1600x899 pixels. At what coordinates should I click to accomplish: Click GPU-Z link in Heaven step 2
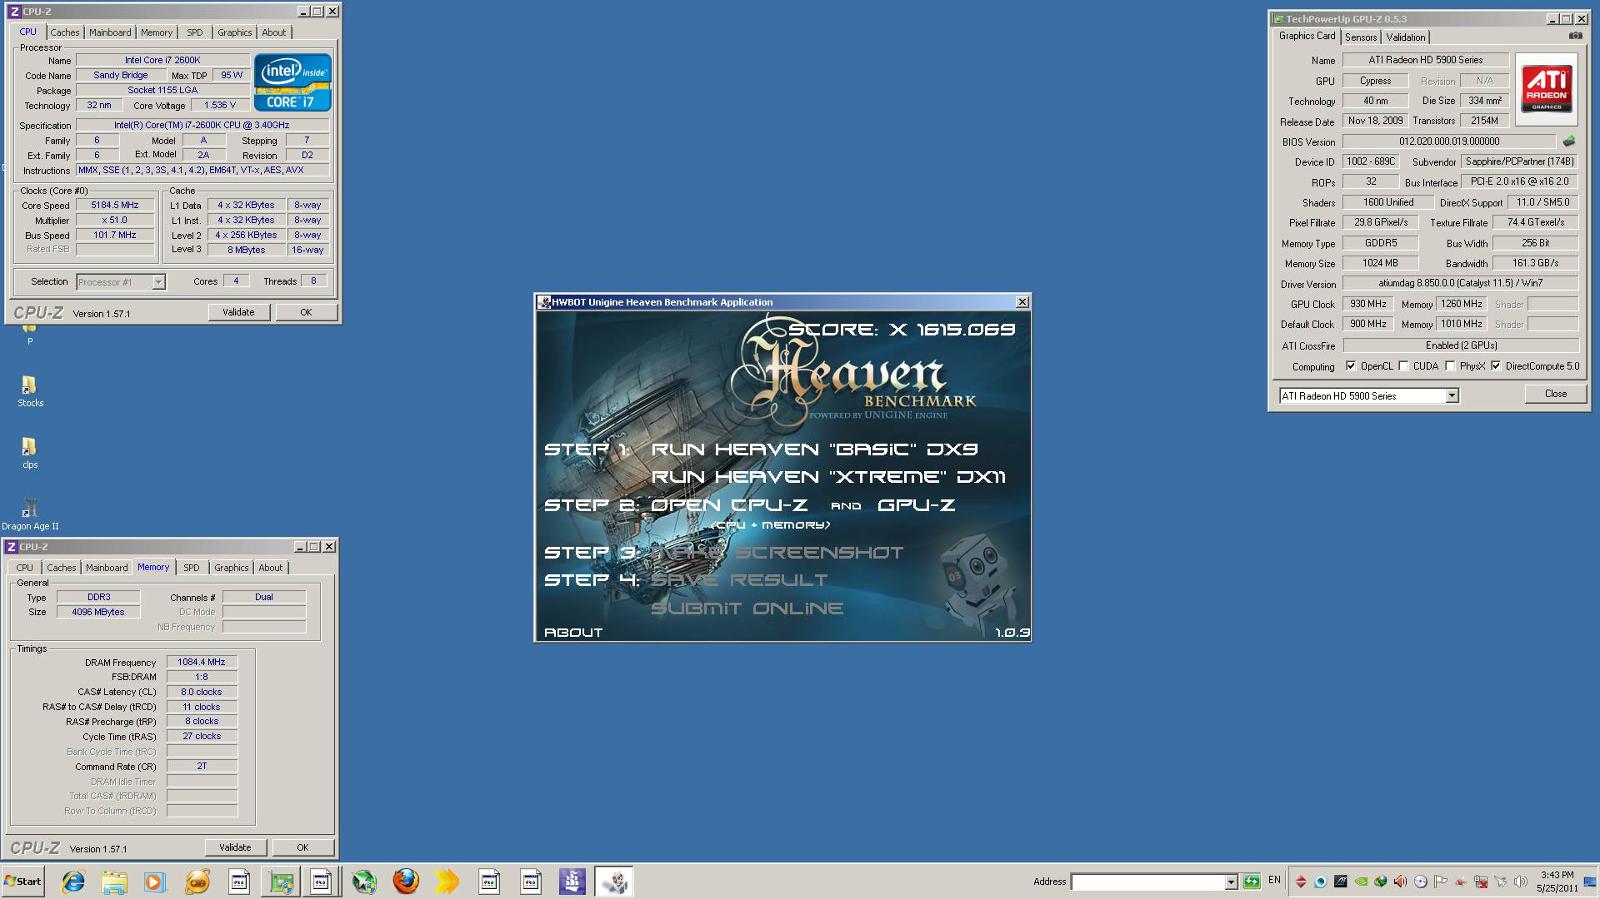pyautogui.click(x=916, y=505)
